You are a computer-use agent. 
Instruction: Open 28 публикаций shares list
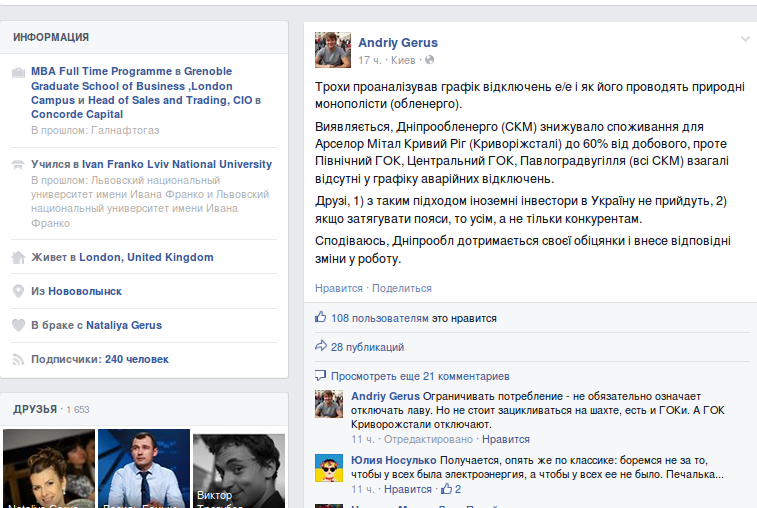click(x=367, y=347)
